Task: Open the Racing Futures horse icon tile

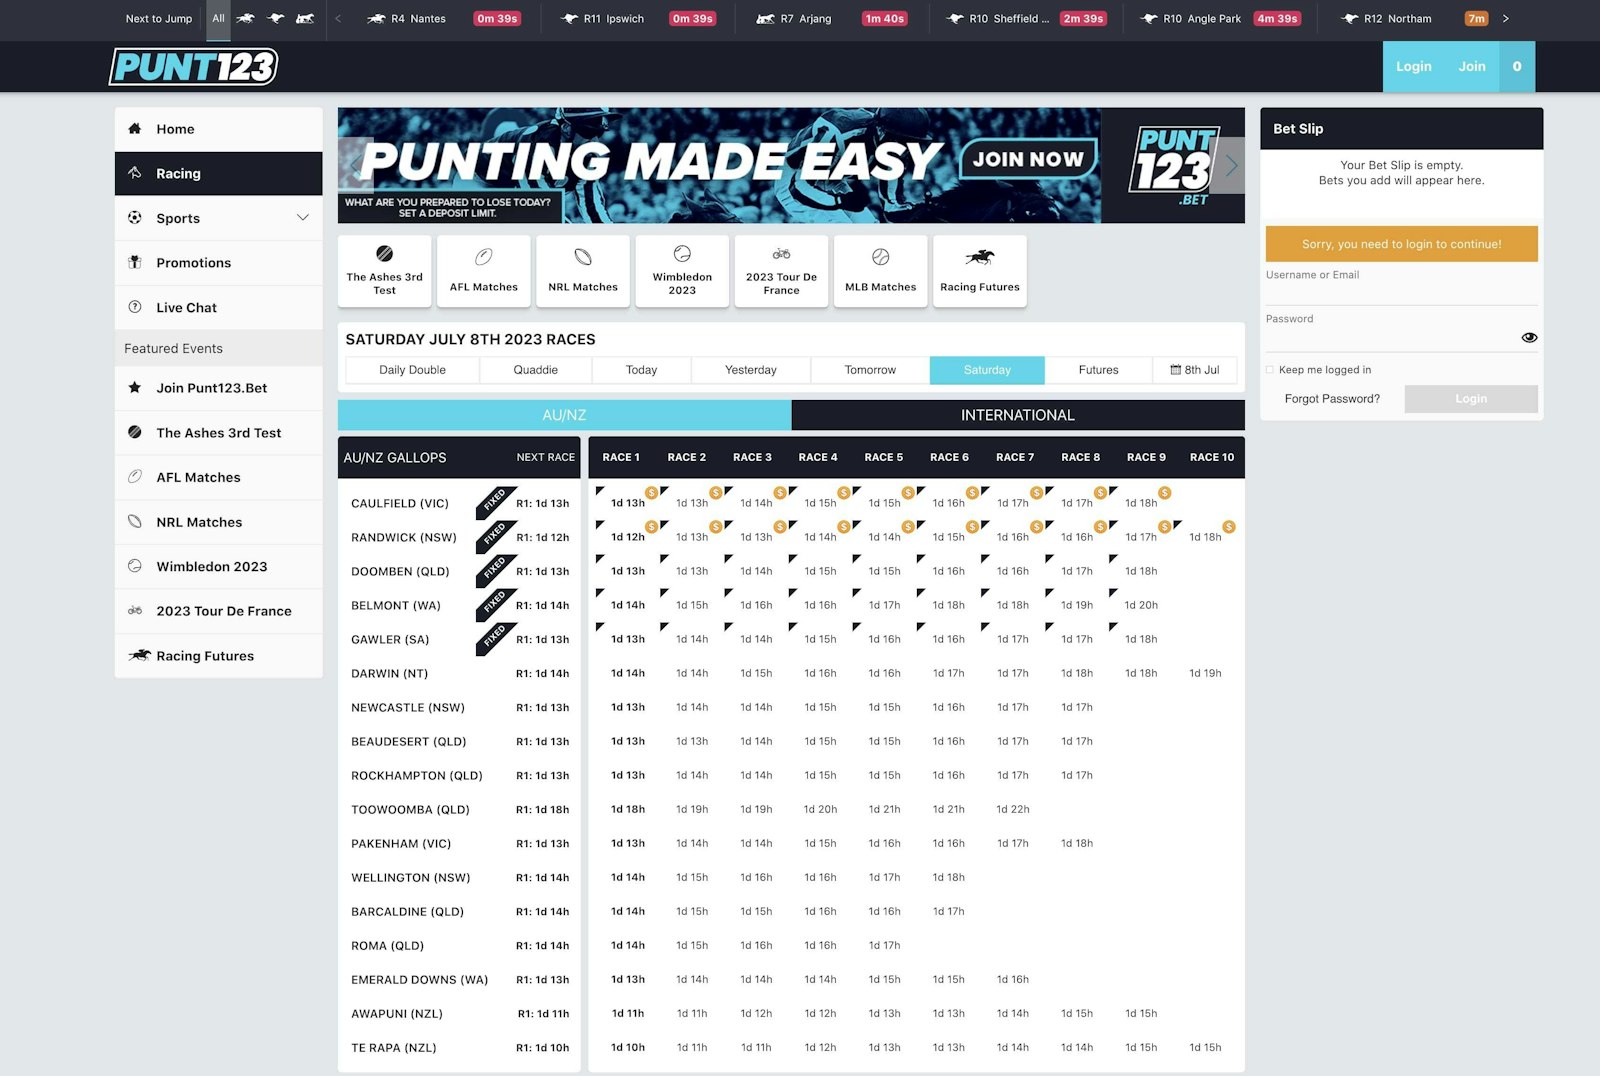Action: pyautogui.click(x=979, y=271)
